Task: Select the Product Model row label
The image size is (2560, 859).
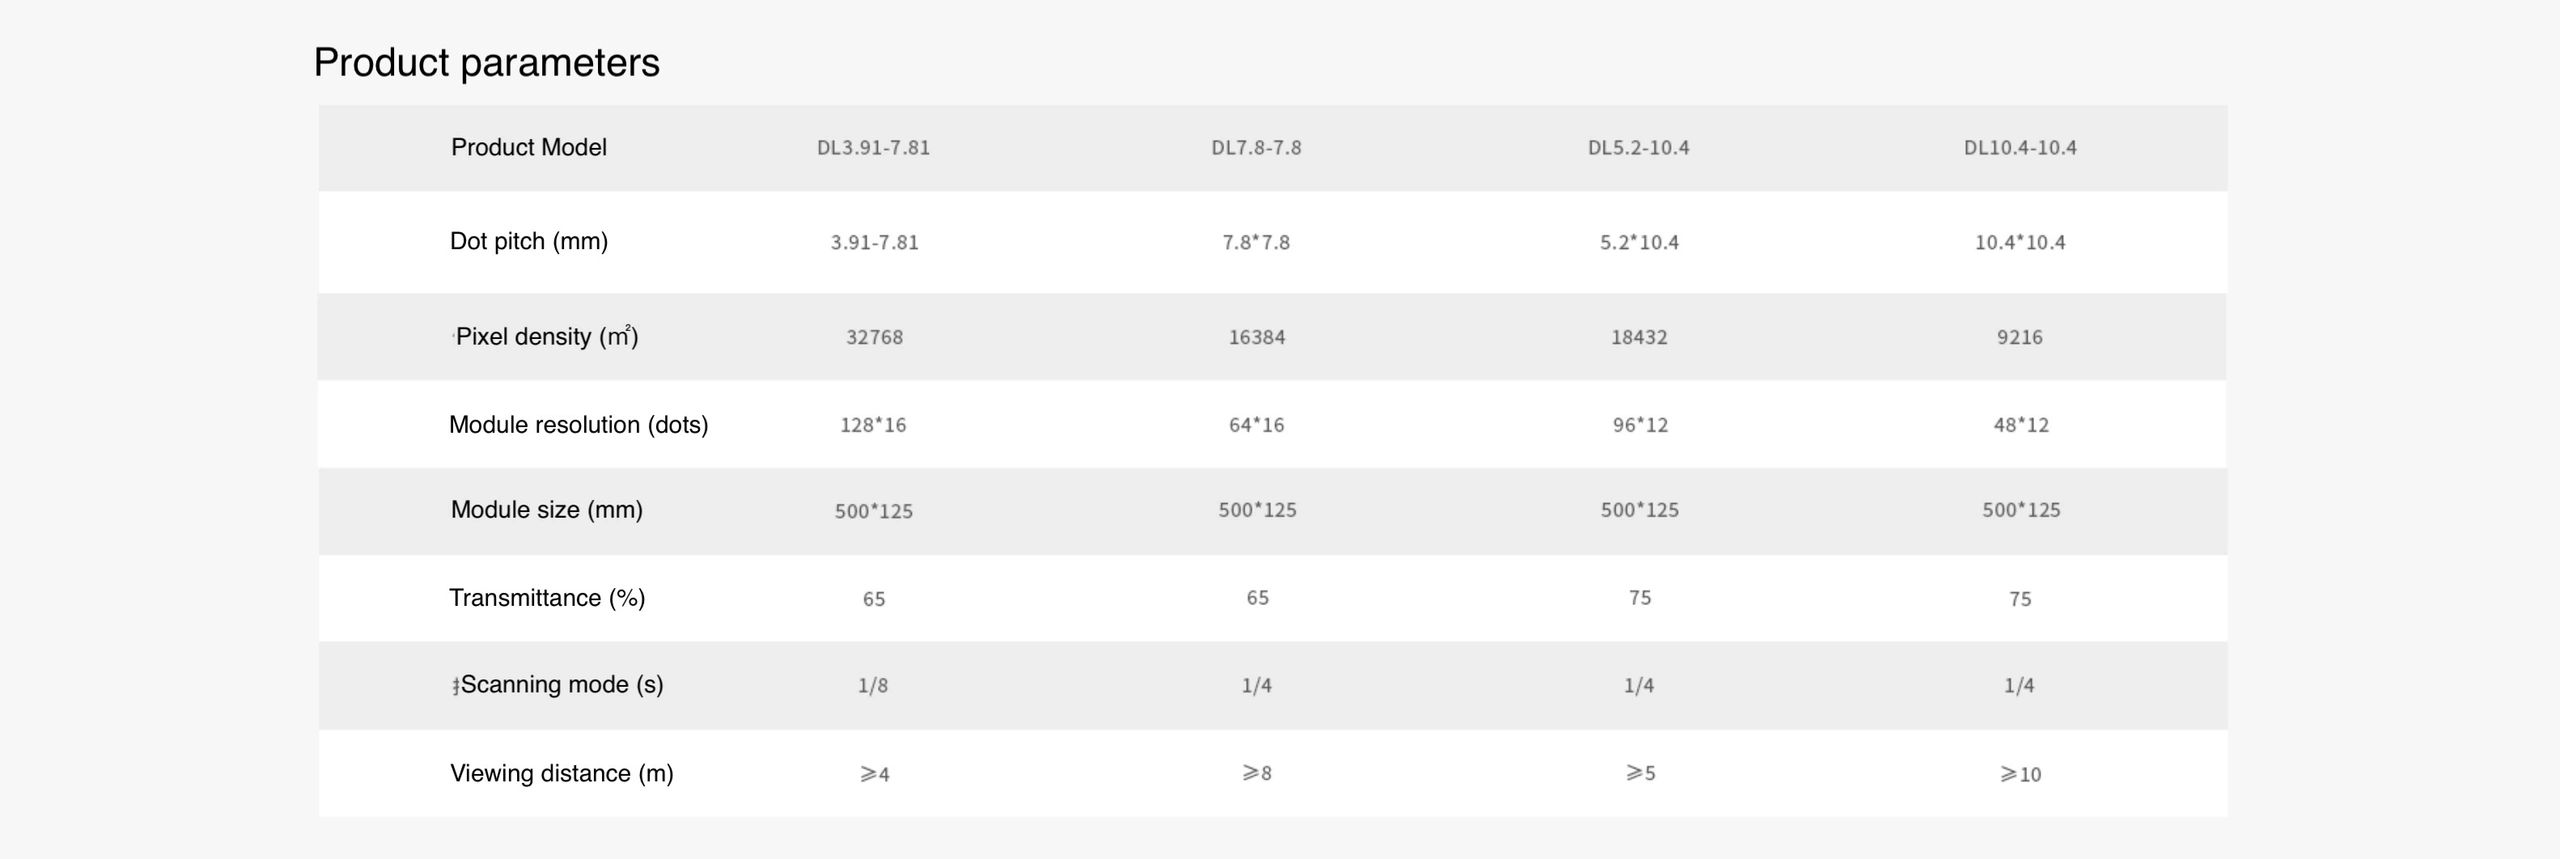Action: click(x=528, y=148)
